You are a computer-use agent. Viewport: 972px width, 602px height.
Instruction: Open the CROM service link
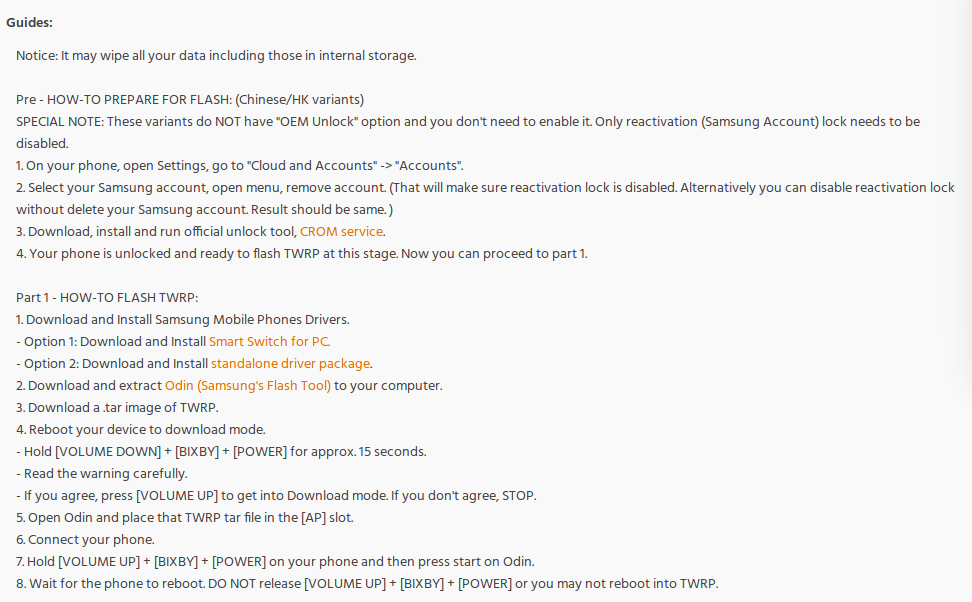coord(341,231)
